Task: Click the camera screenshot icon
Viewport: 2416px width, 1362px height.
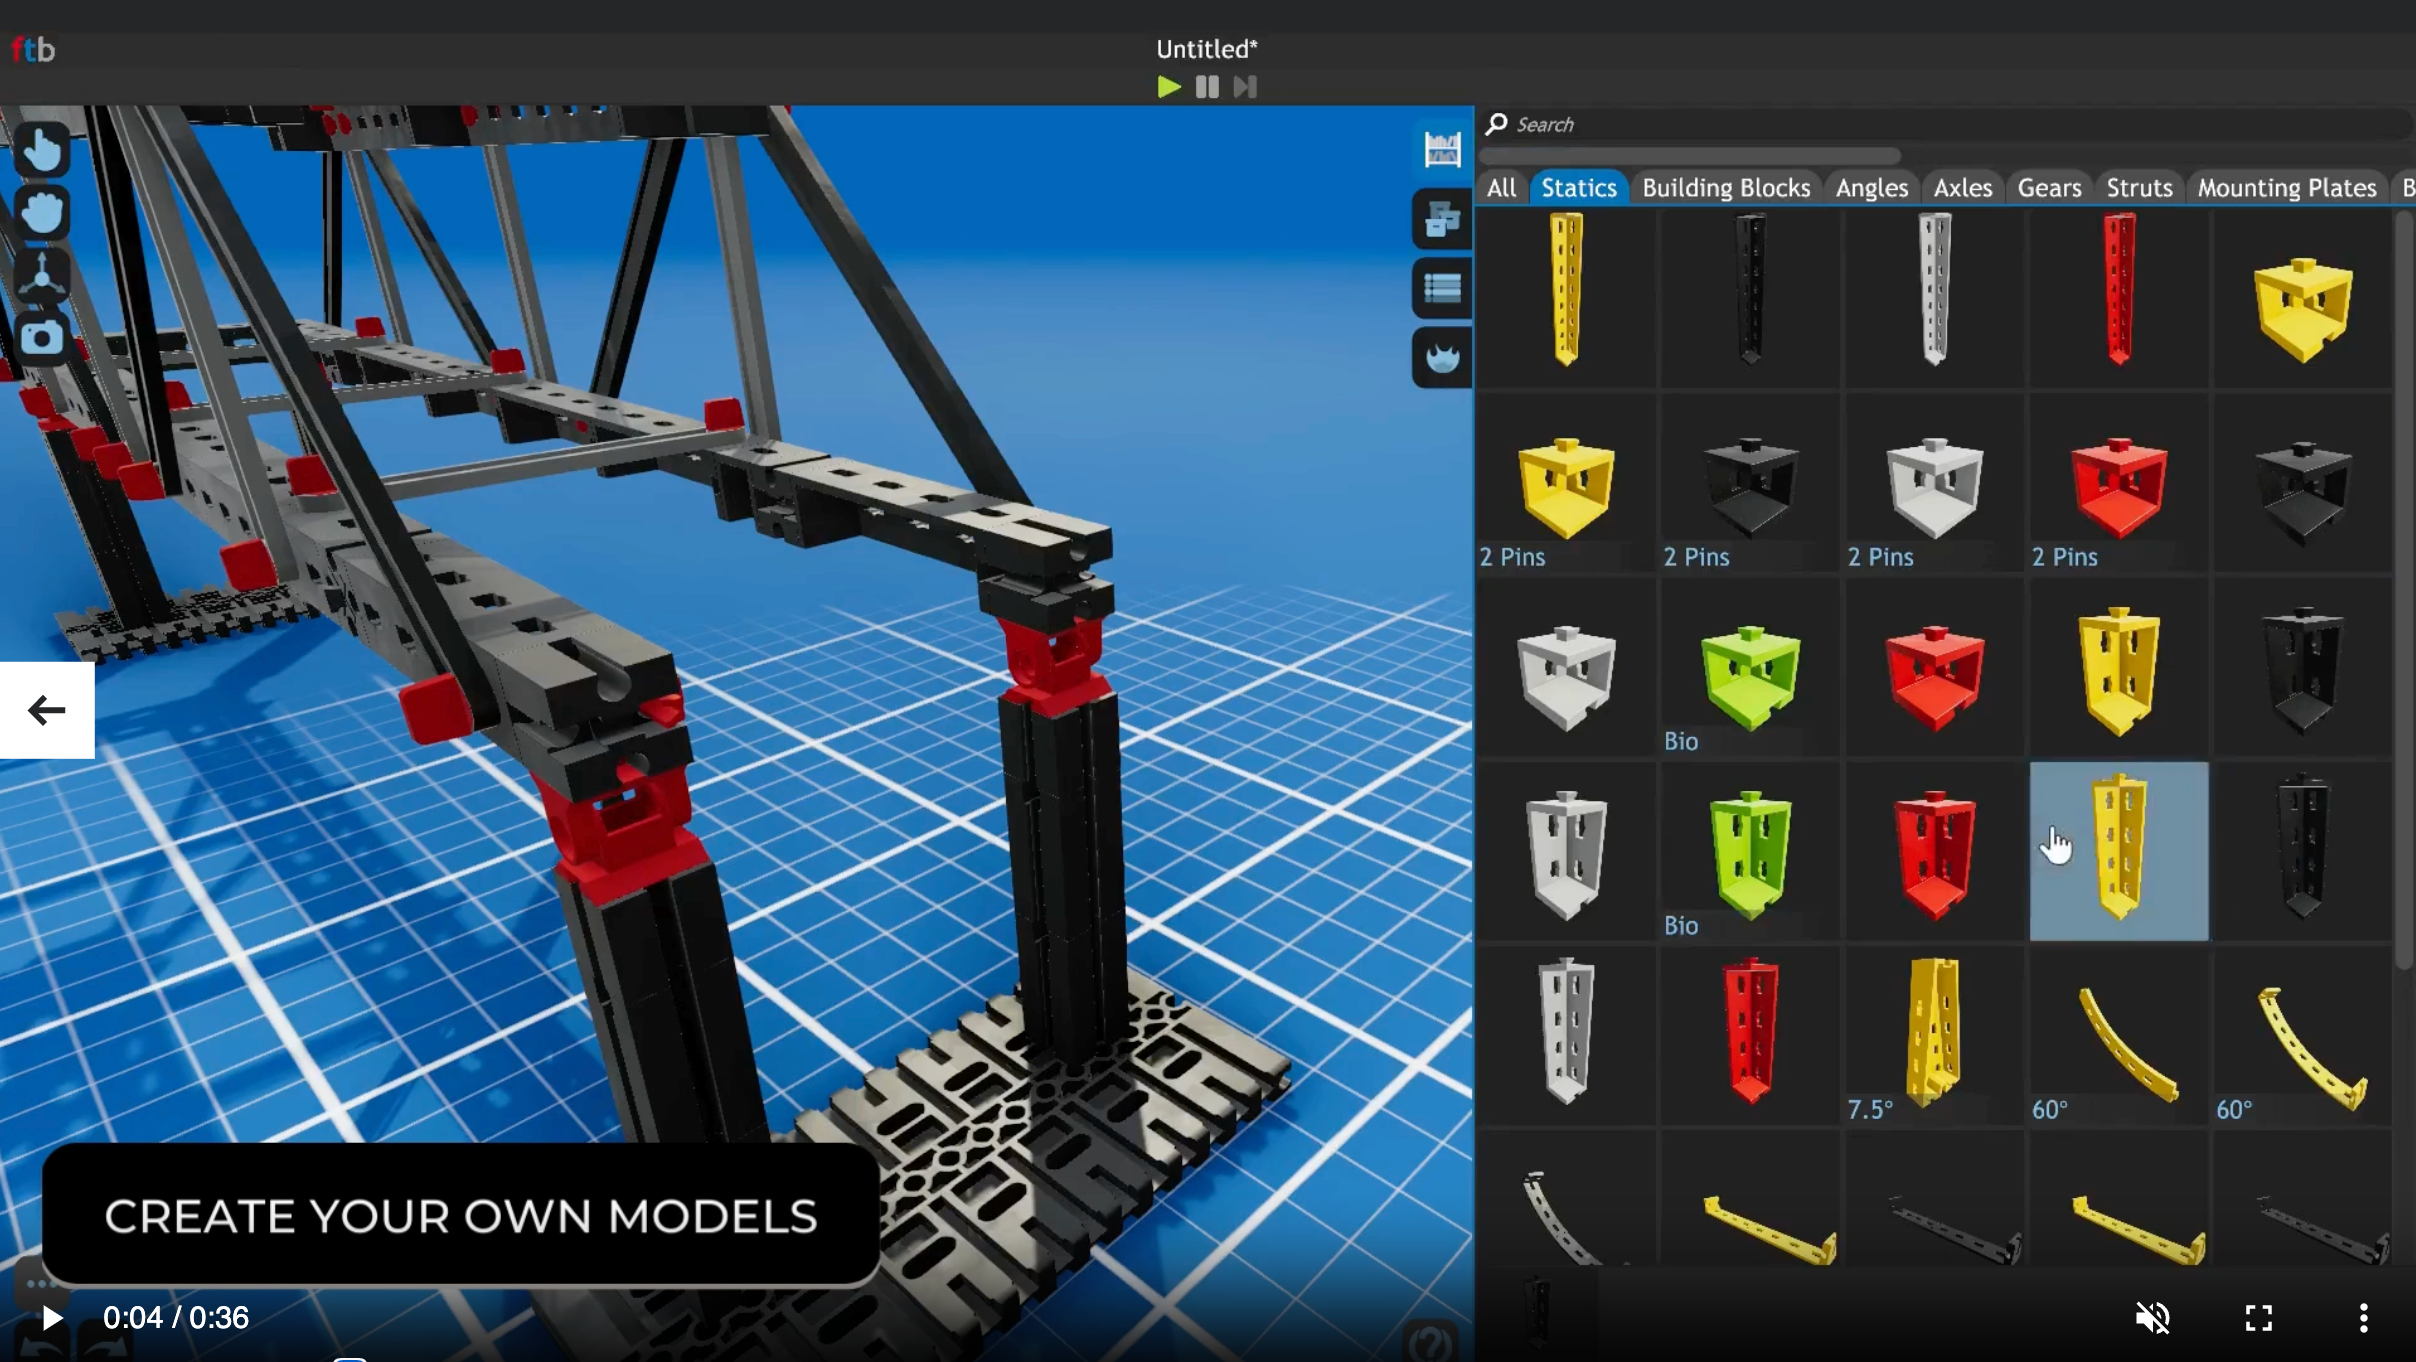Action: tap(41, 338)
